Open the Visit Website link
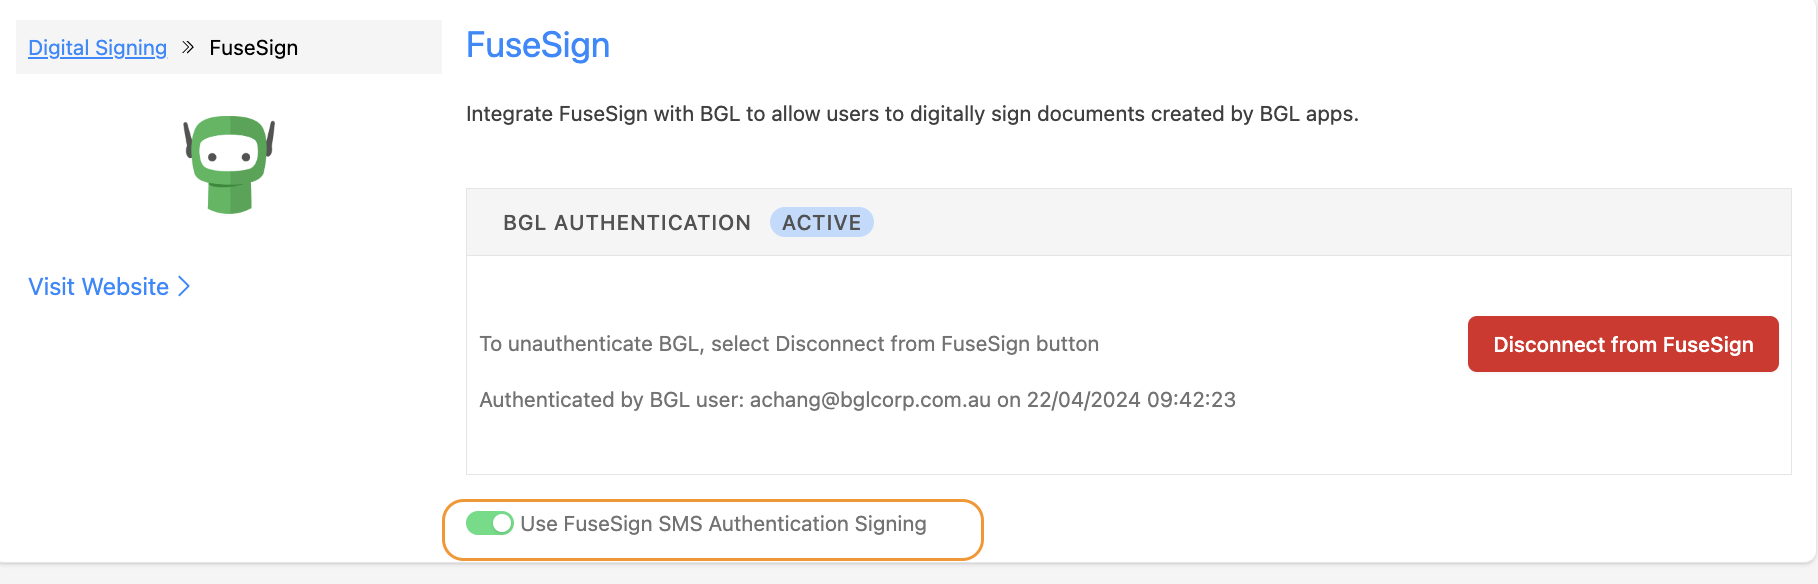Screen dimensions: 1818x584 [98, 287]
